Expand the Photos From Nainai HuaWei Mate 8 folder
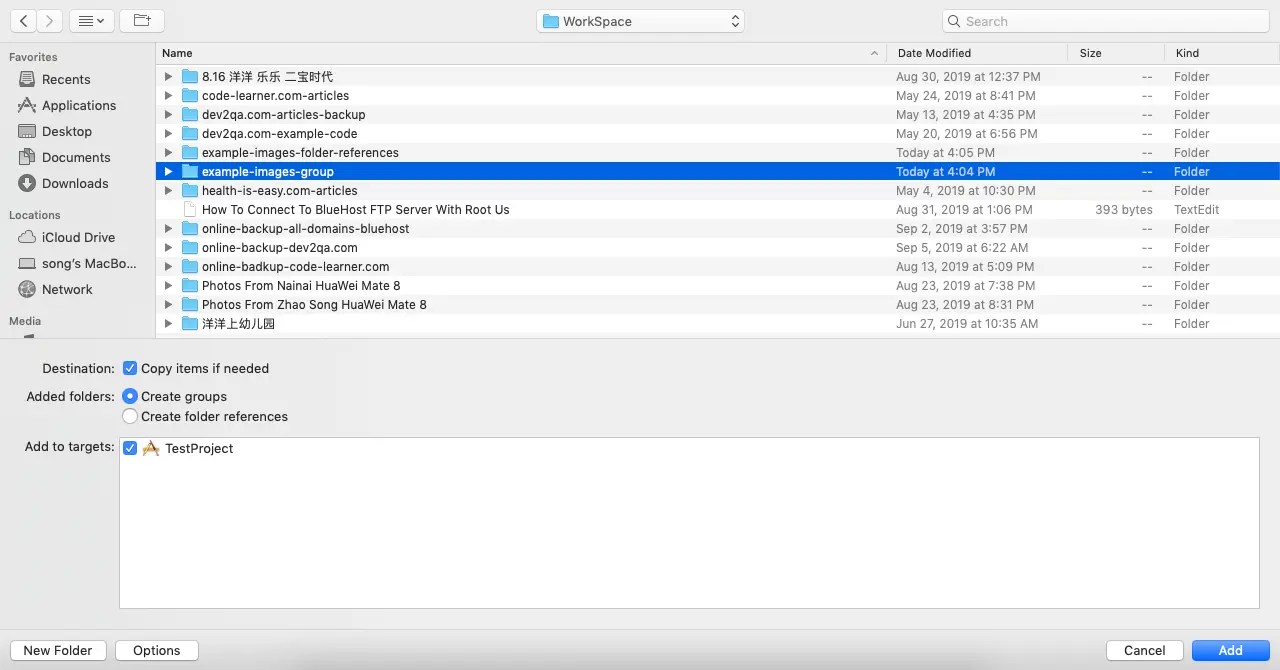 [168, 285]
